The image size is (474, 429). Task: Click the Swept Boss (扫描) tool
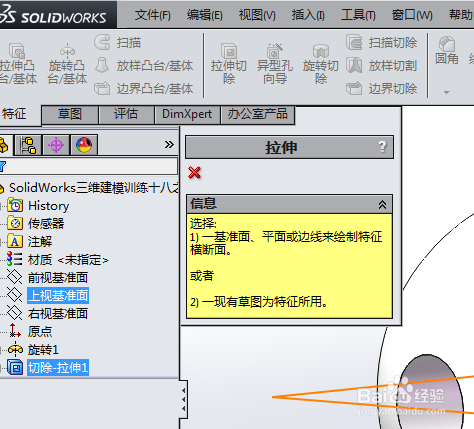118,43
